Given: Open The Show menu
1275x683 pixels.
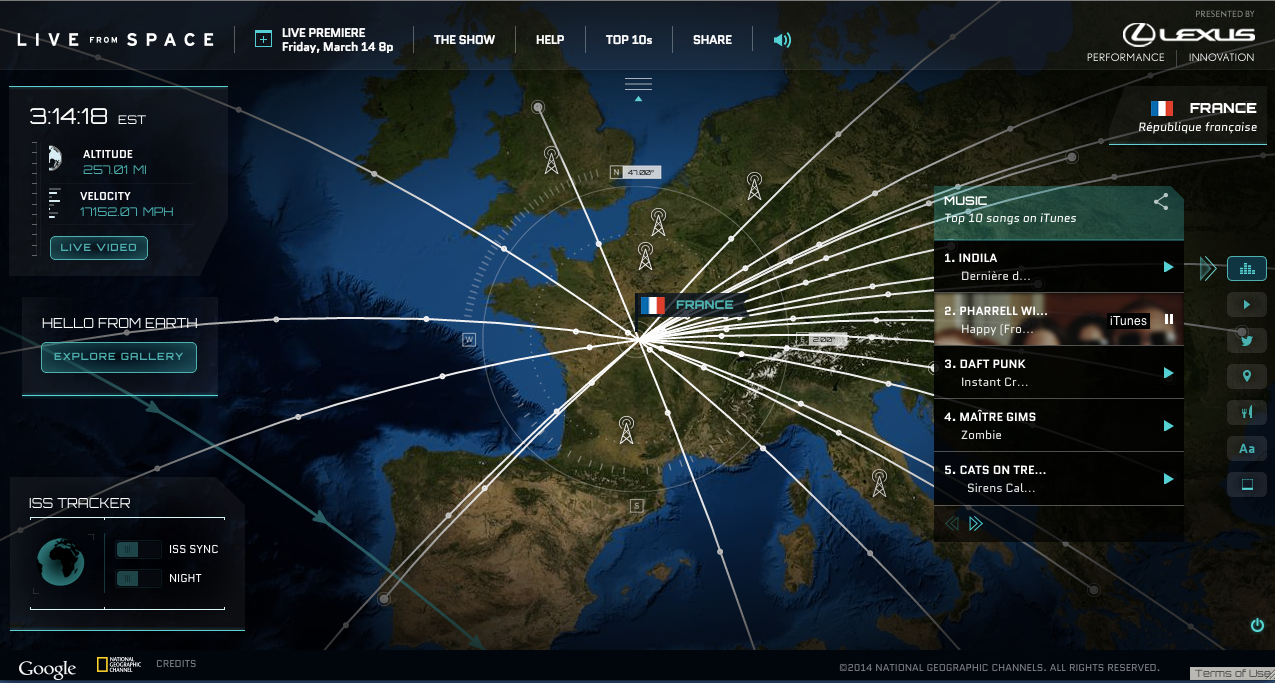Looking at the screenshot, I should tap(464, 40).
